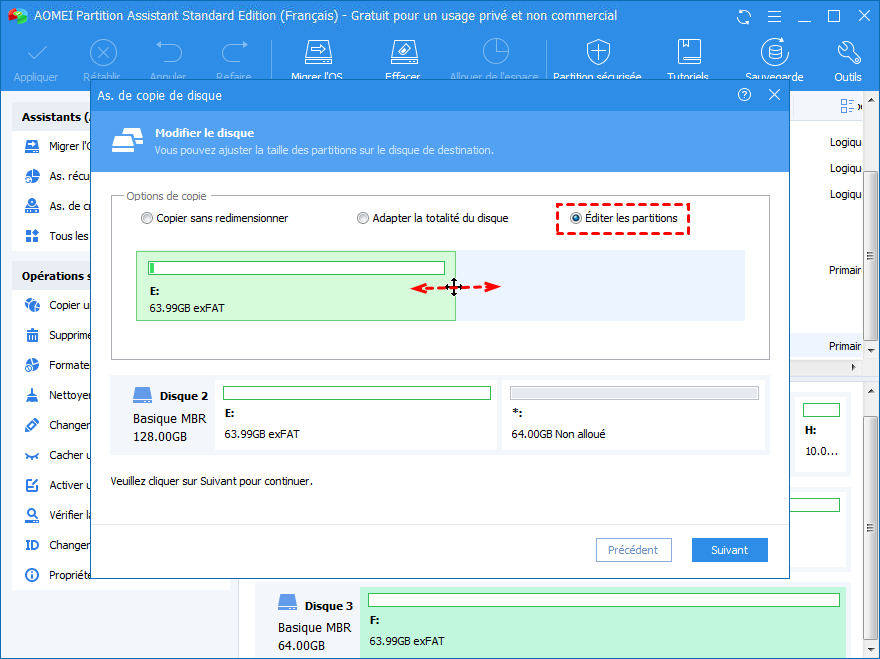Open the Tutoriels book icon
Screen dimensions: 880x659
tap(688, 53)
